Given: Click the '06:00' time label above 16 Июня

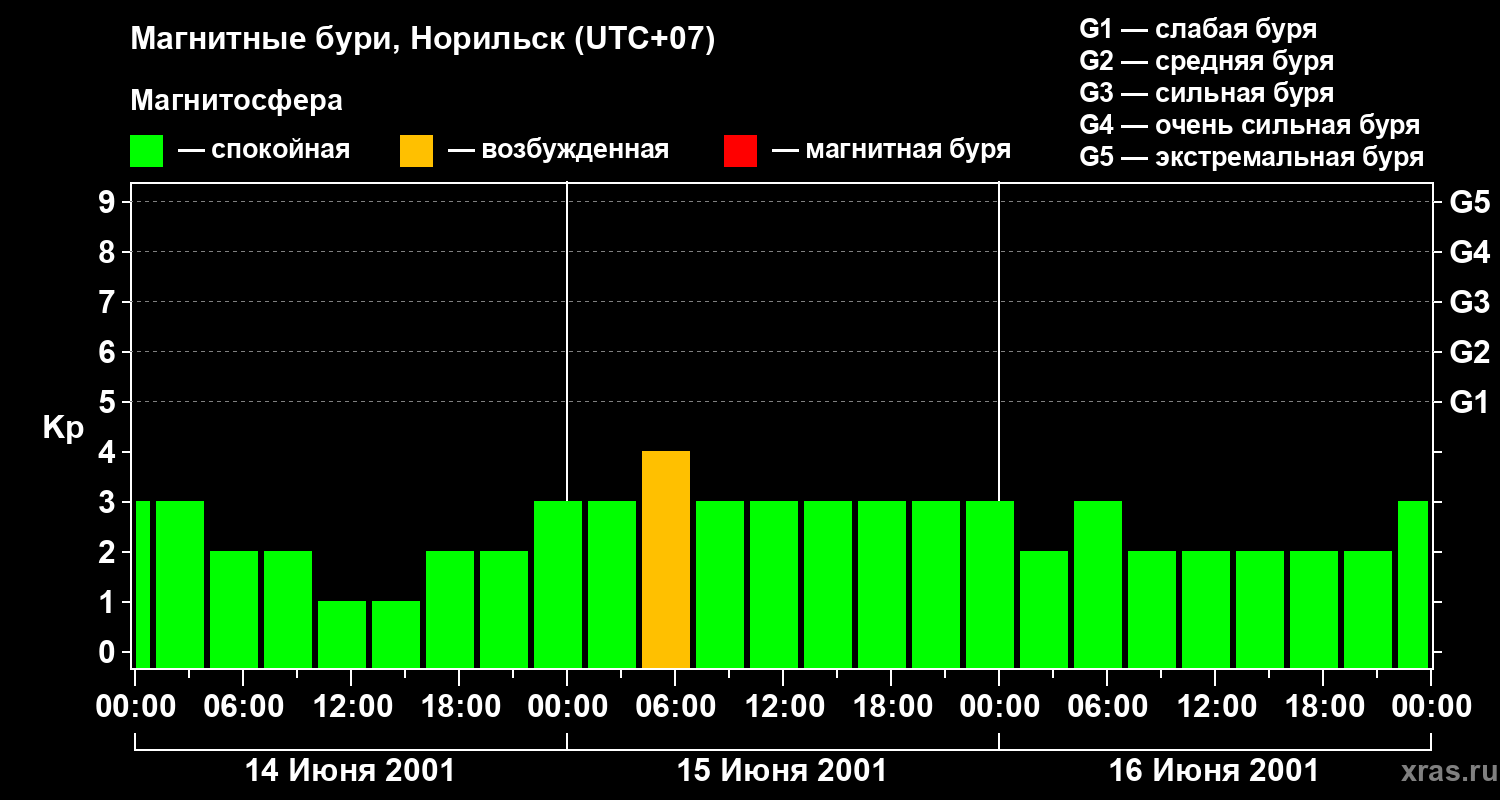Looking at the screenshot, I should [1106, 707].
